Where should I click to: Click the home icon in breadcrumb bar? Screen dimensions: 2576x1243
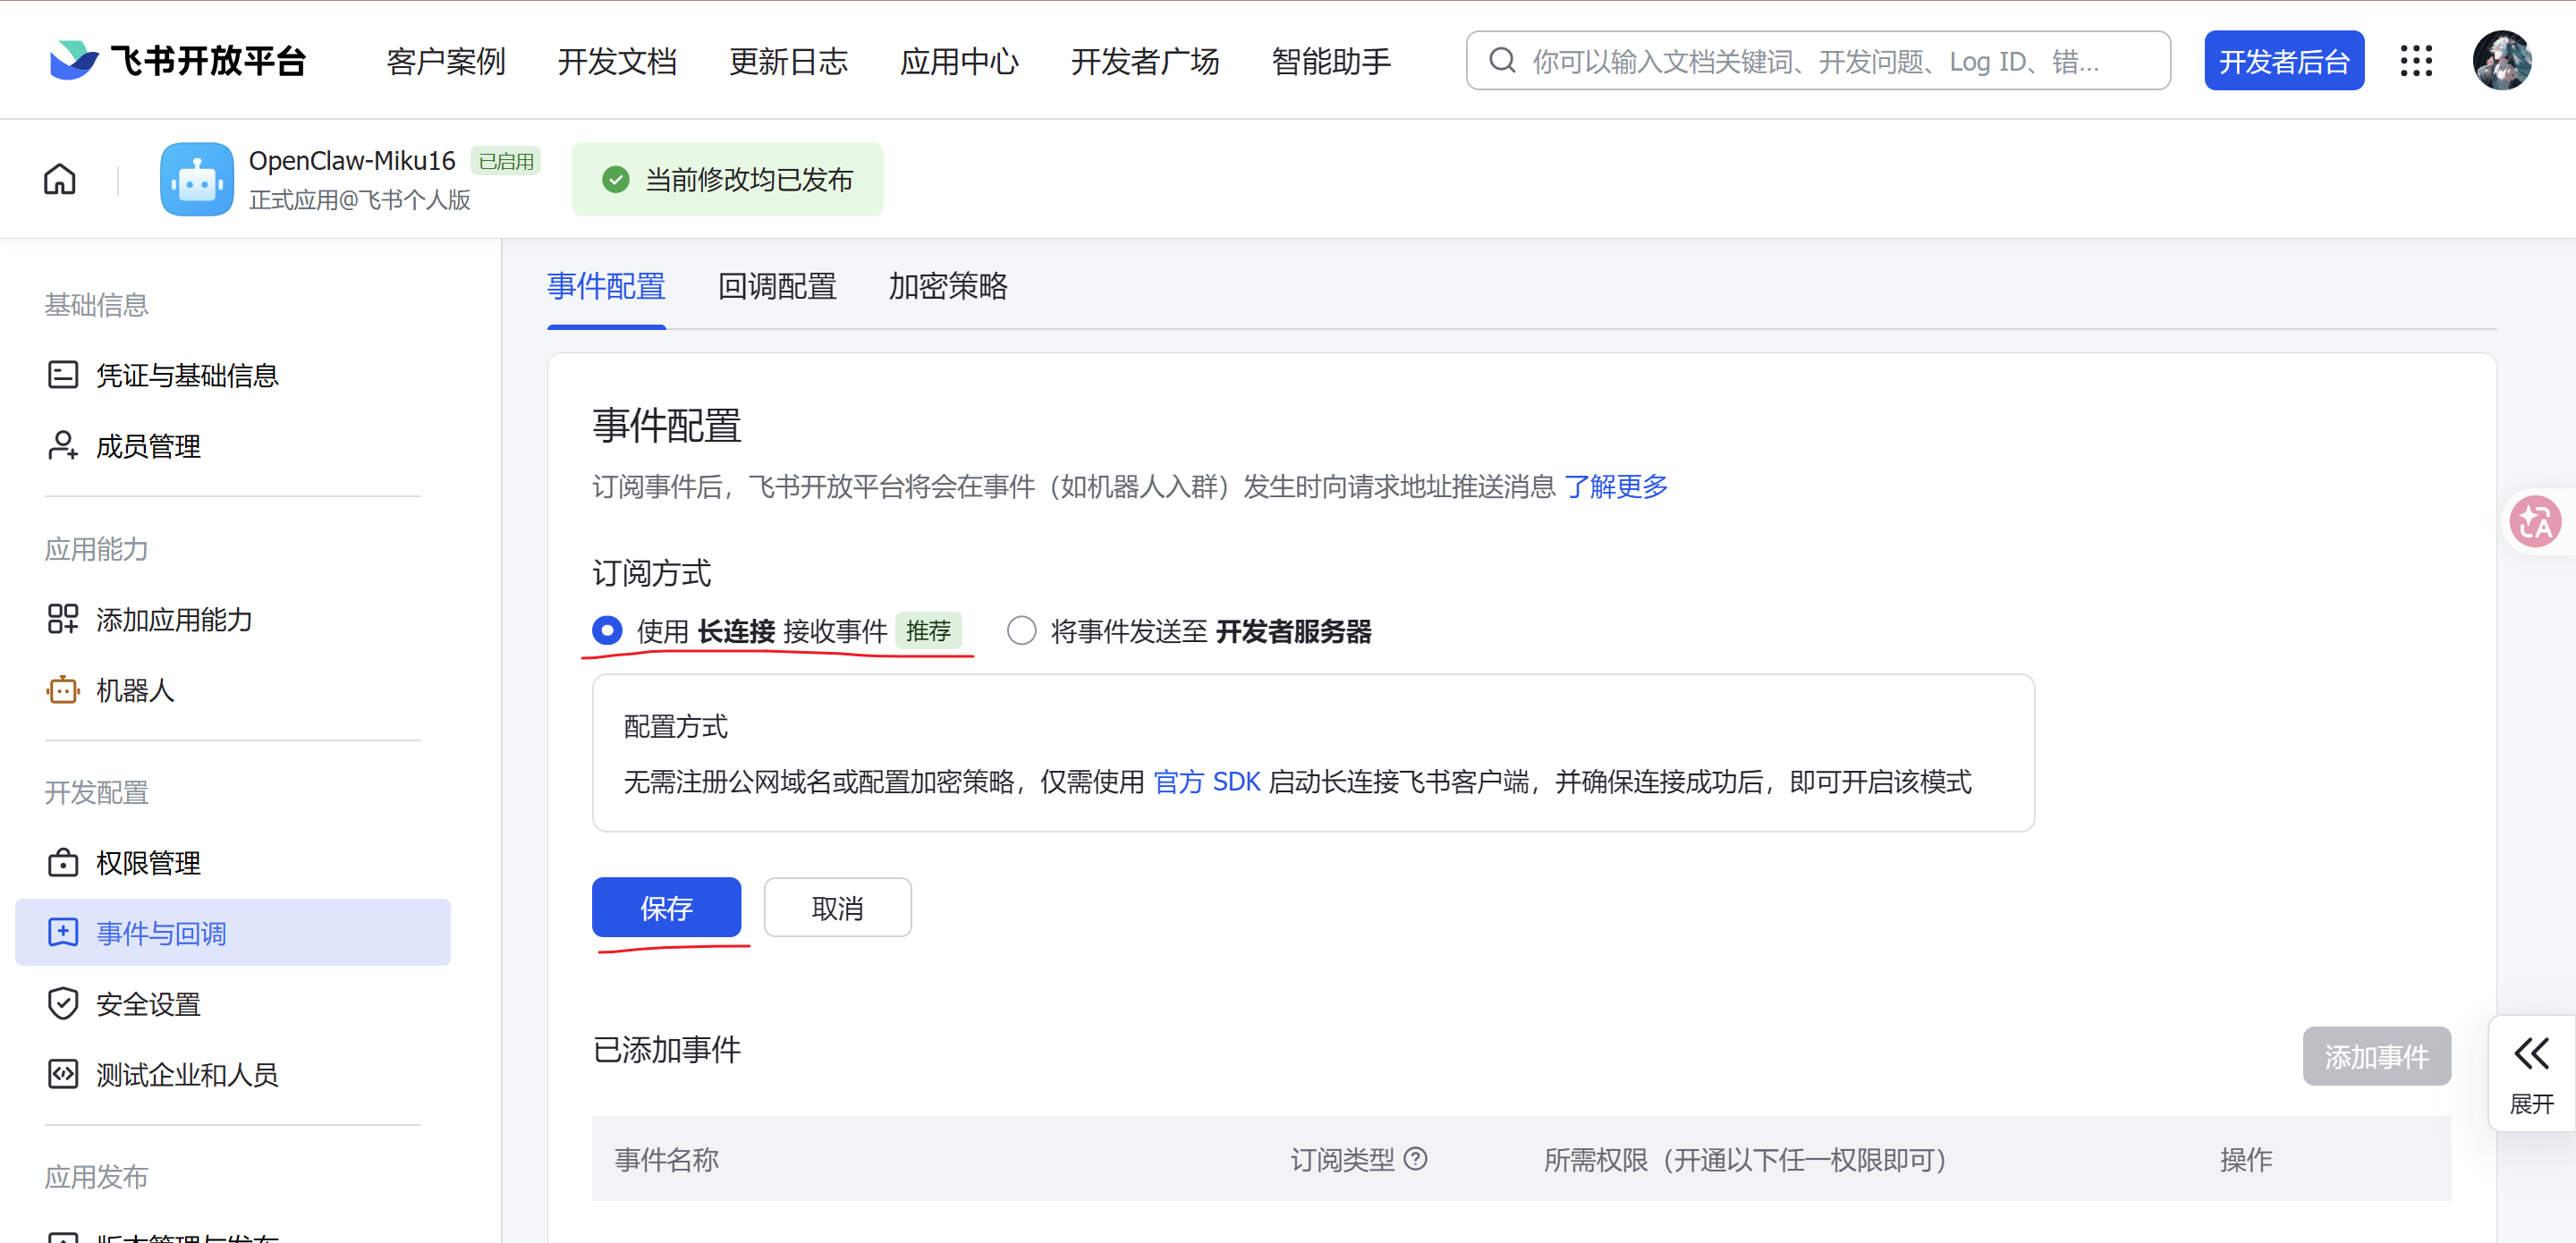point(60,179)
